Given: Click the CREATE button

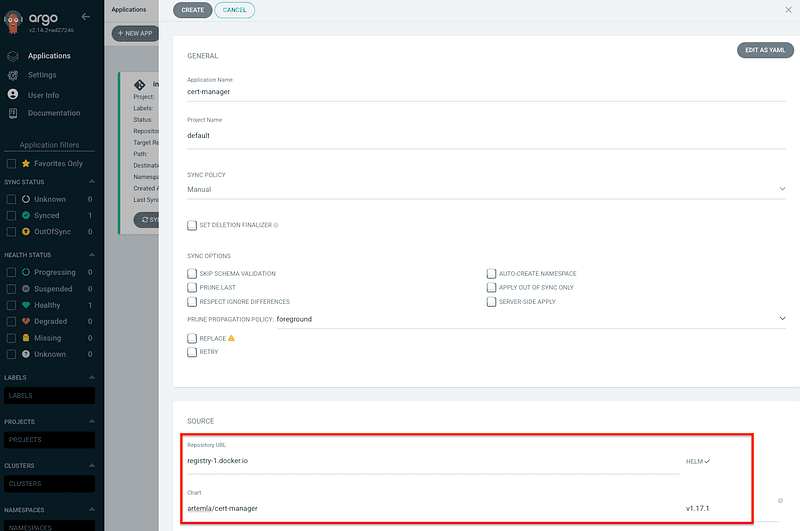Looking at the screenshot, I should tap(193, 10).
